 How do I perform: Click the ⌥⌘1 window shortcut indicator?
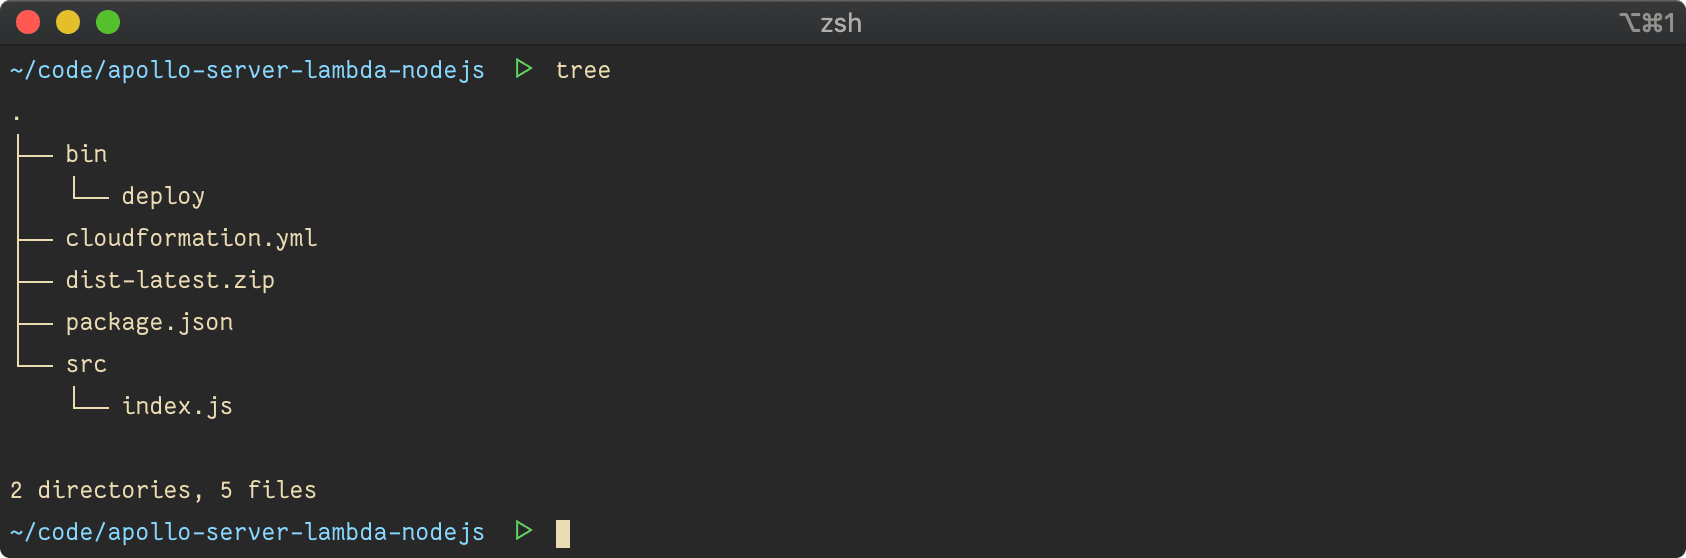(1647, 23)
